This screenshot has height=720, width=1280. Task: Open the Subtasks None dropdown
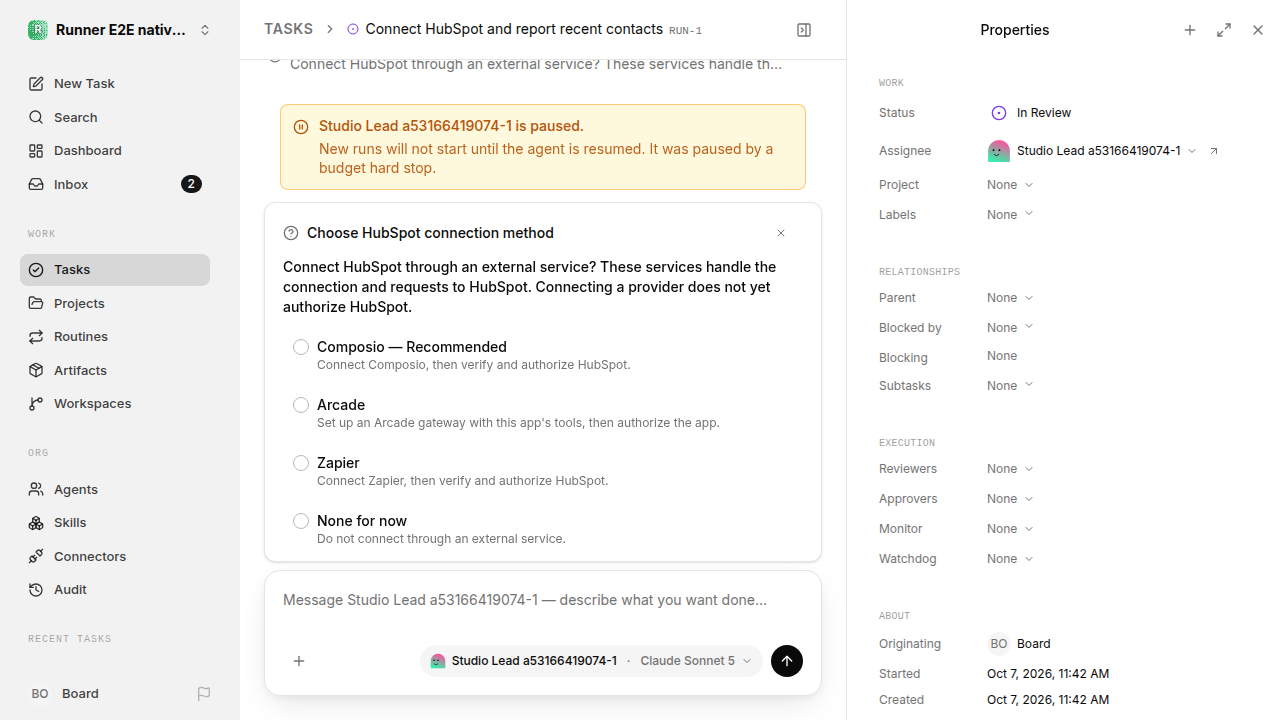[1010, 386]
